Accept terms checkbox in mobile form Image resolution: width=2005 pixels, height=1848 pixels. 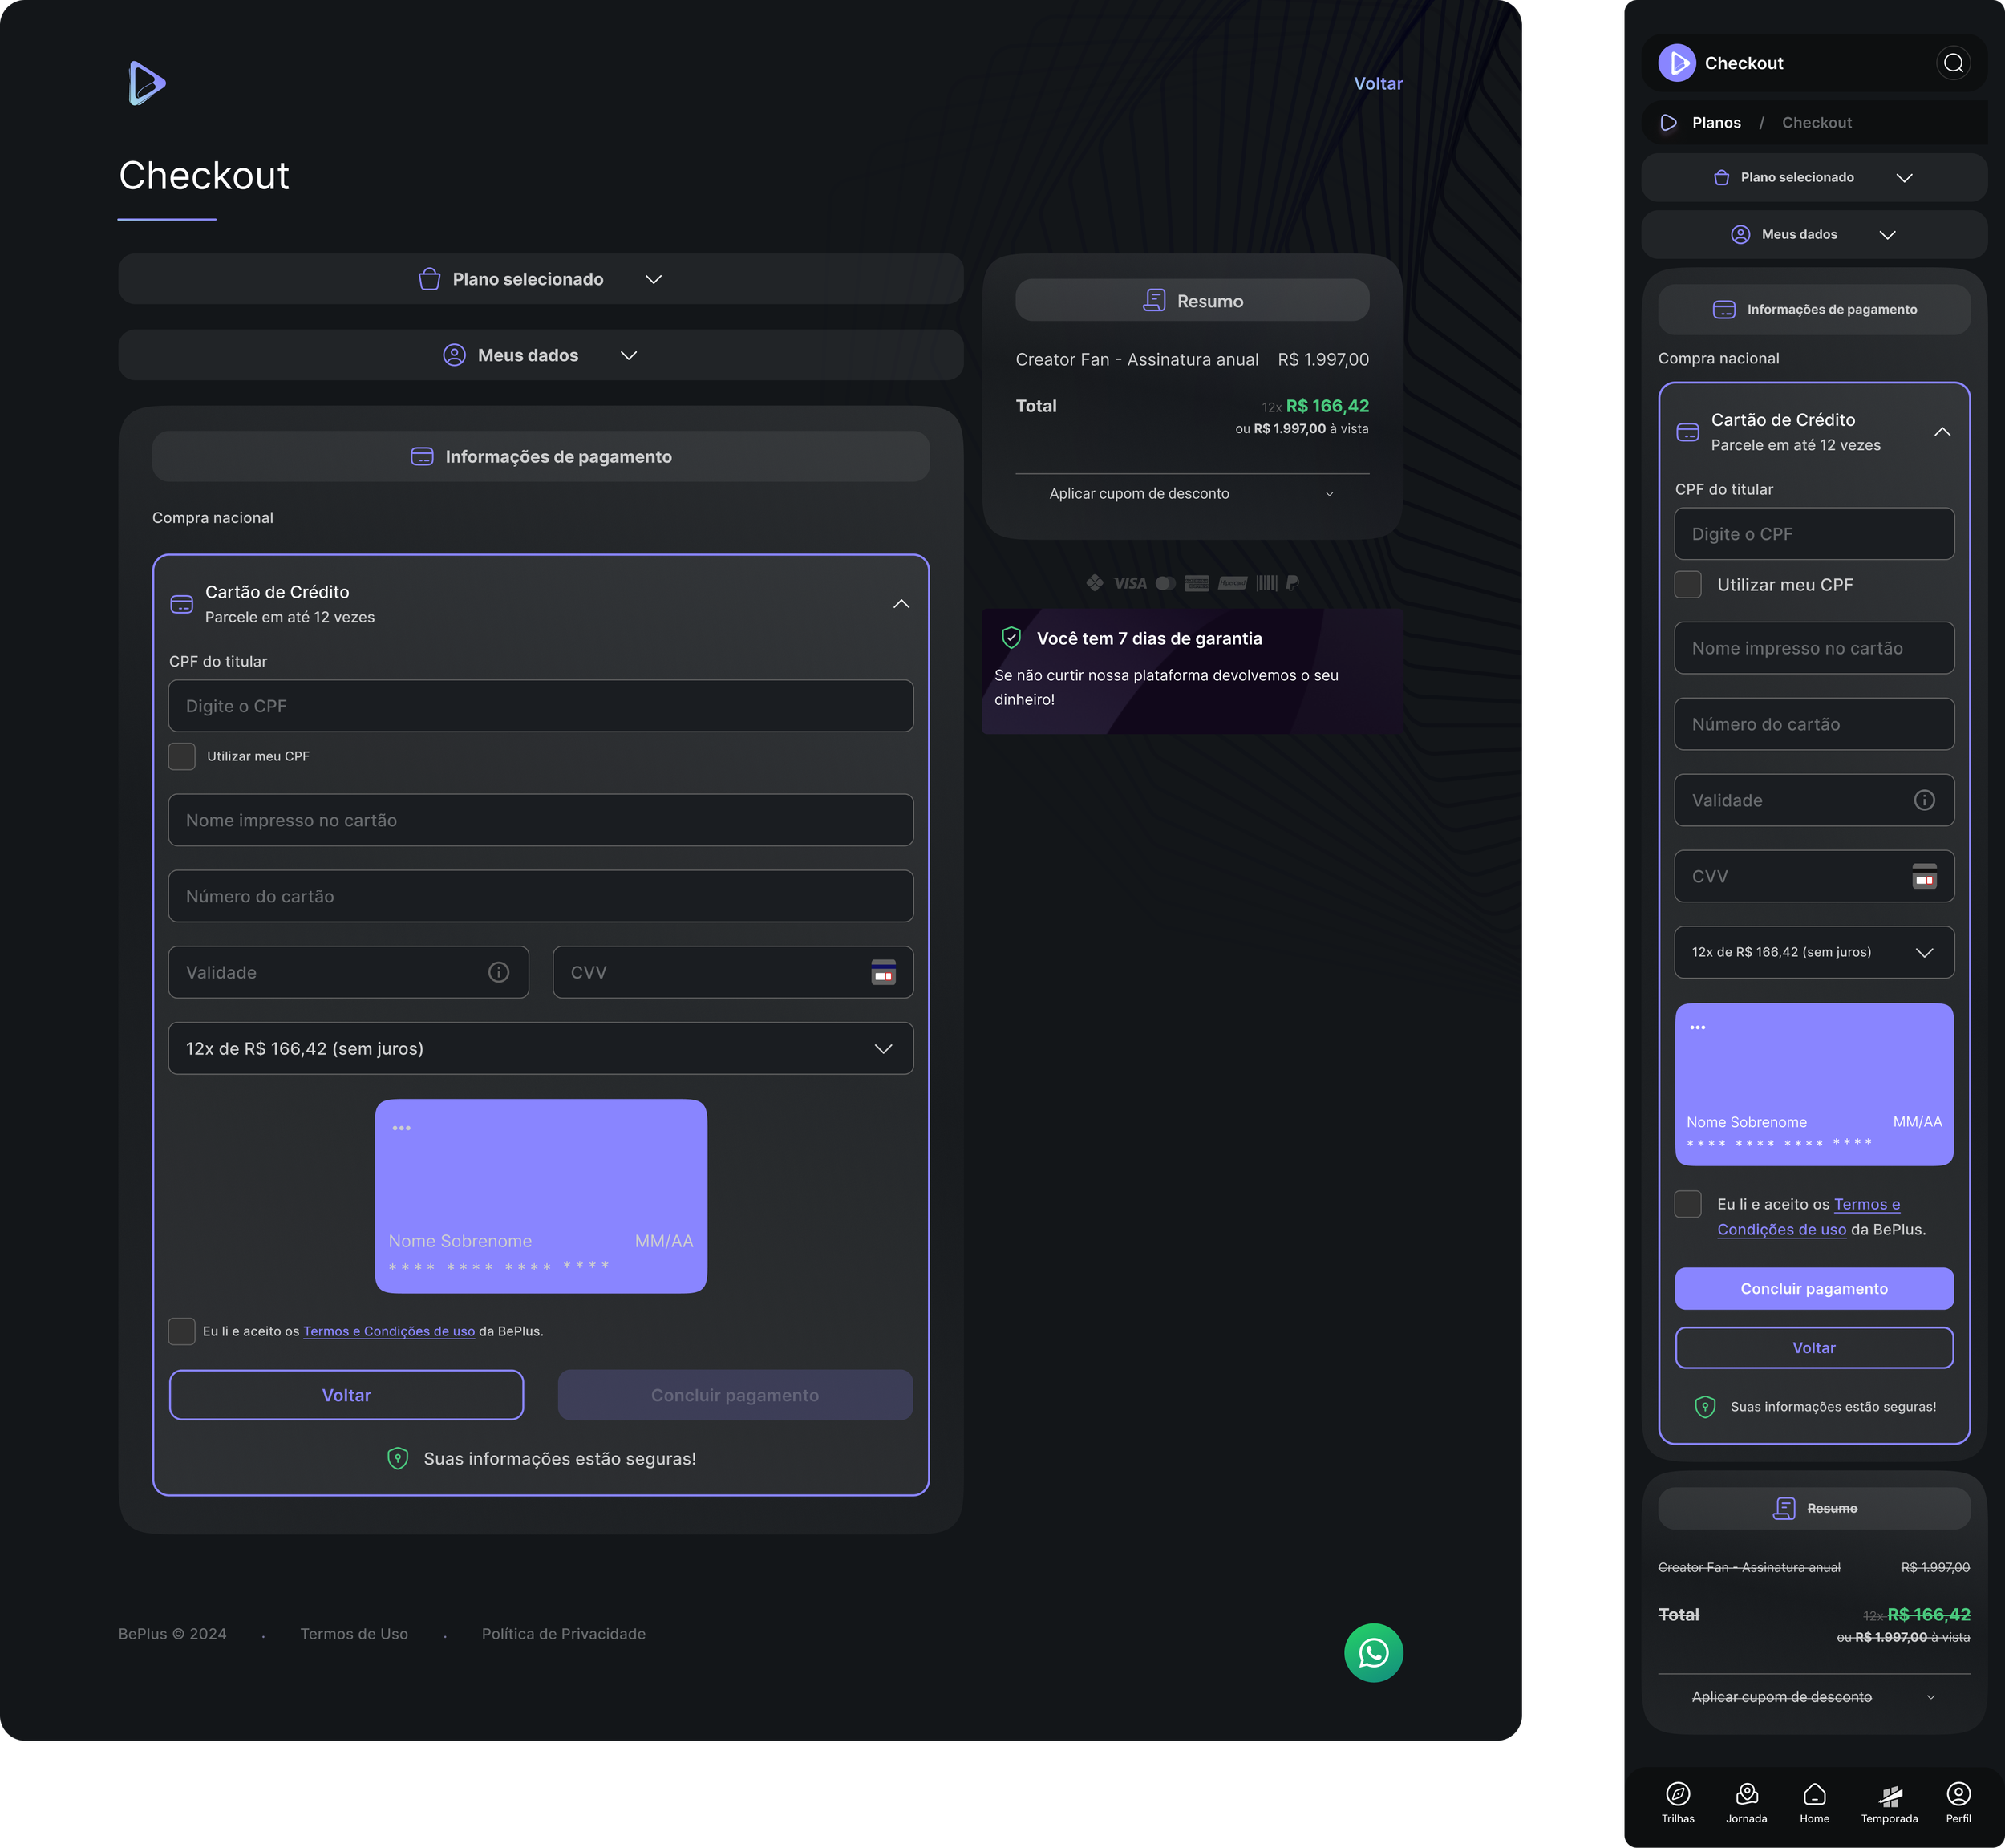pyautogui.click(x=1688, y=1204)
